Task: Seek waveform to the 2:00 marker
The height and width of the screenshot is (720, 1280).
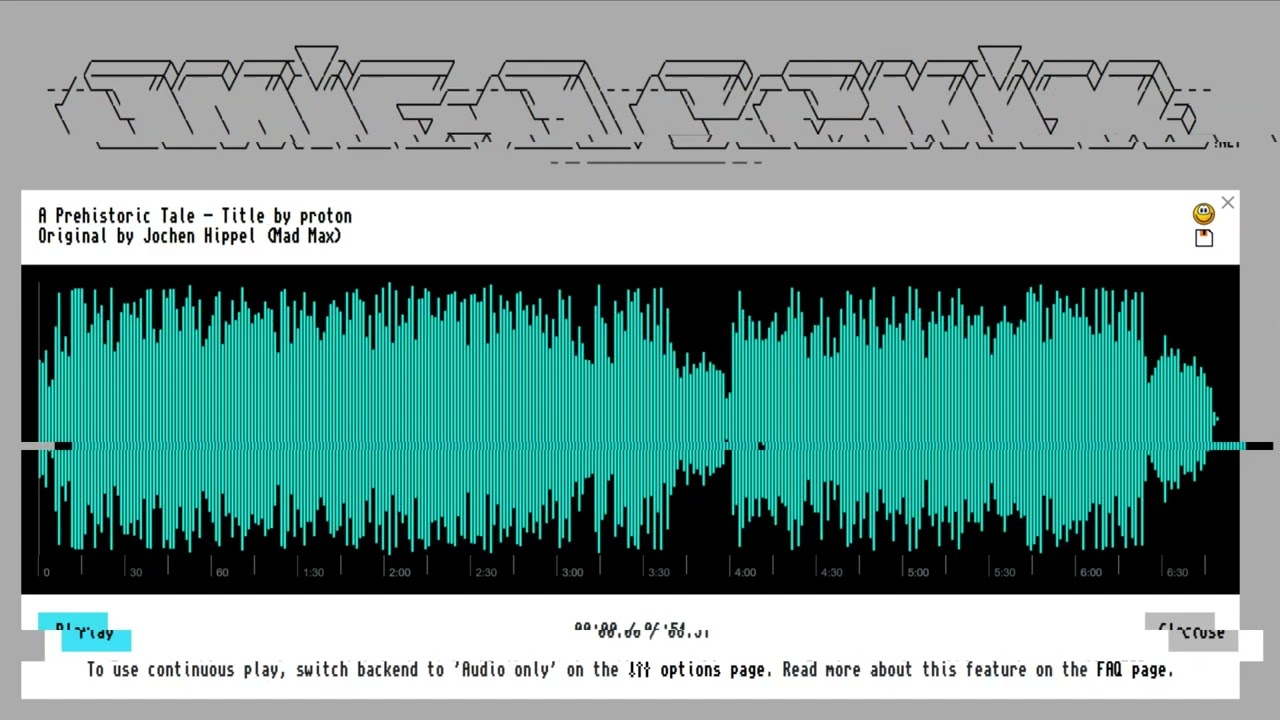Action: point(399,572)
